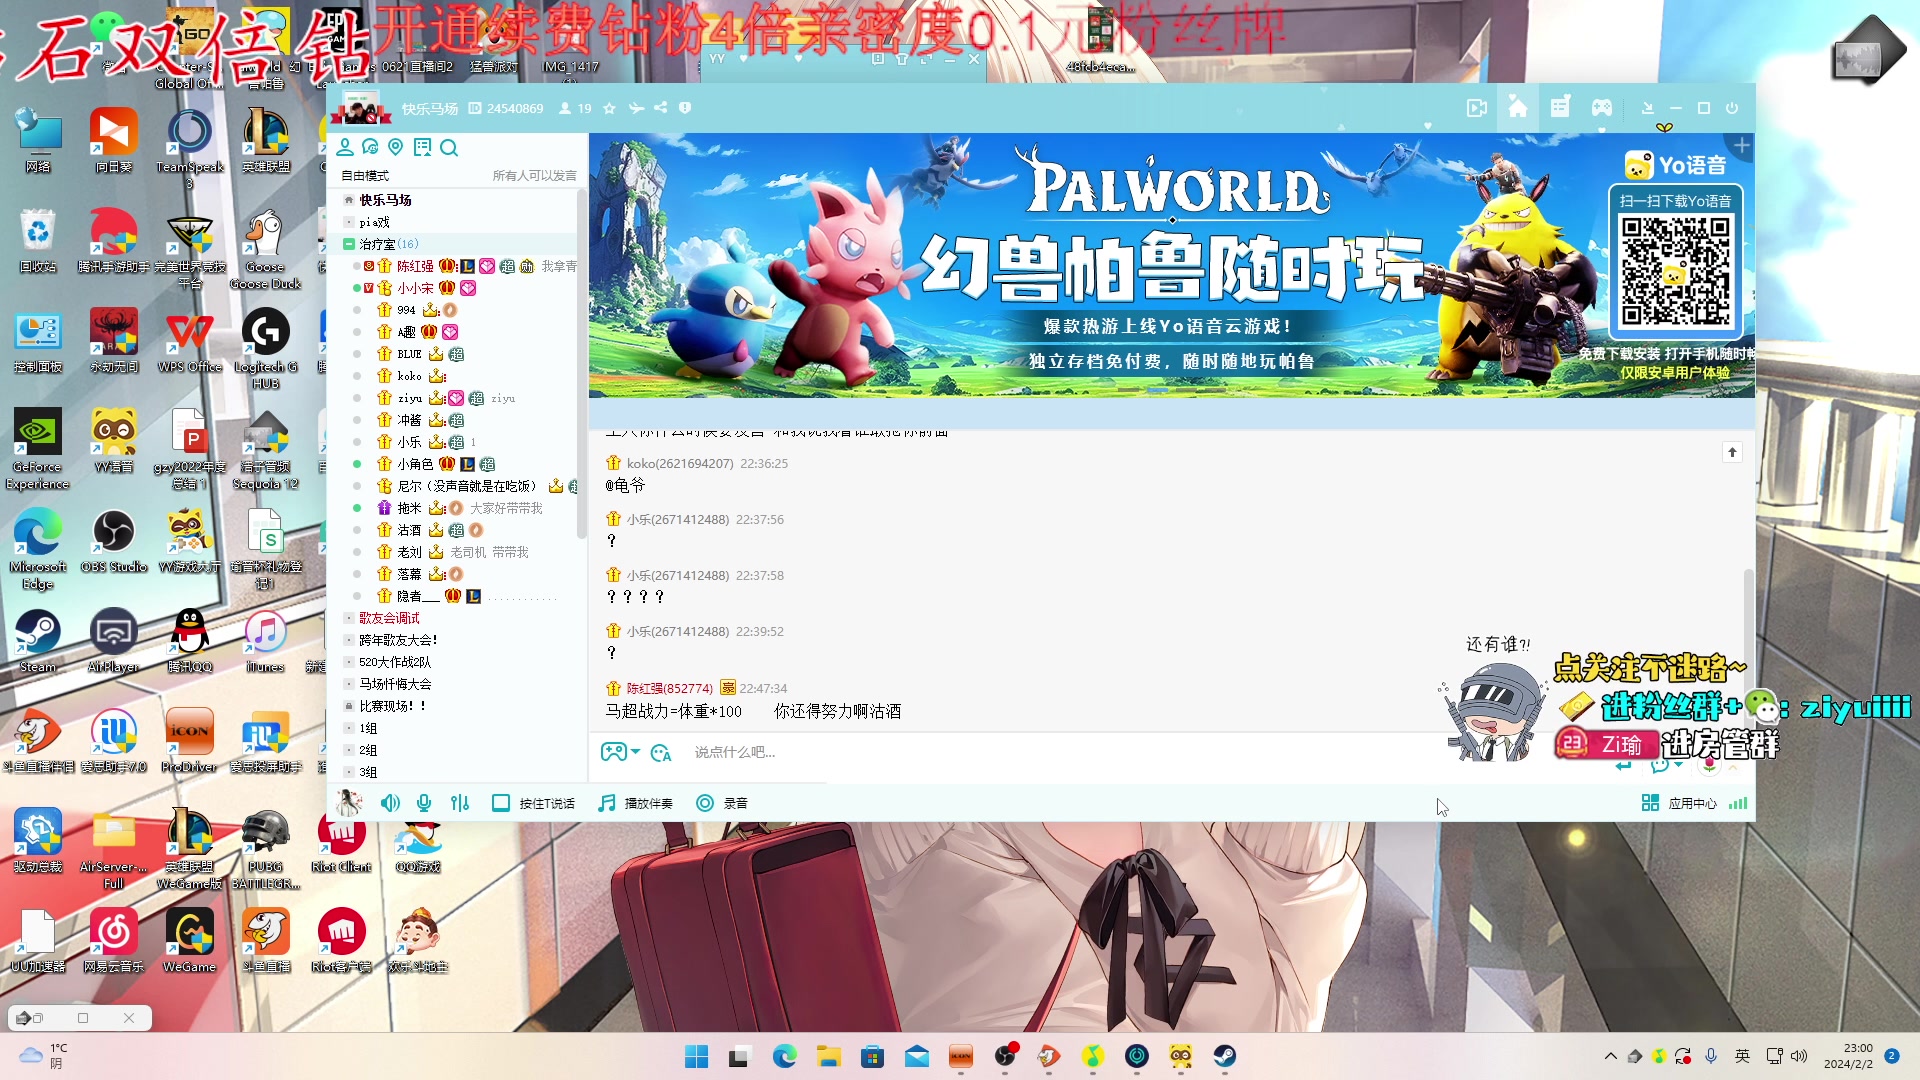
Task: Check the signal strength bars icon
Action: coord(1738,803)
